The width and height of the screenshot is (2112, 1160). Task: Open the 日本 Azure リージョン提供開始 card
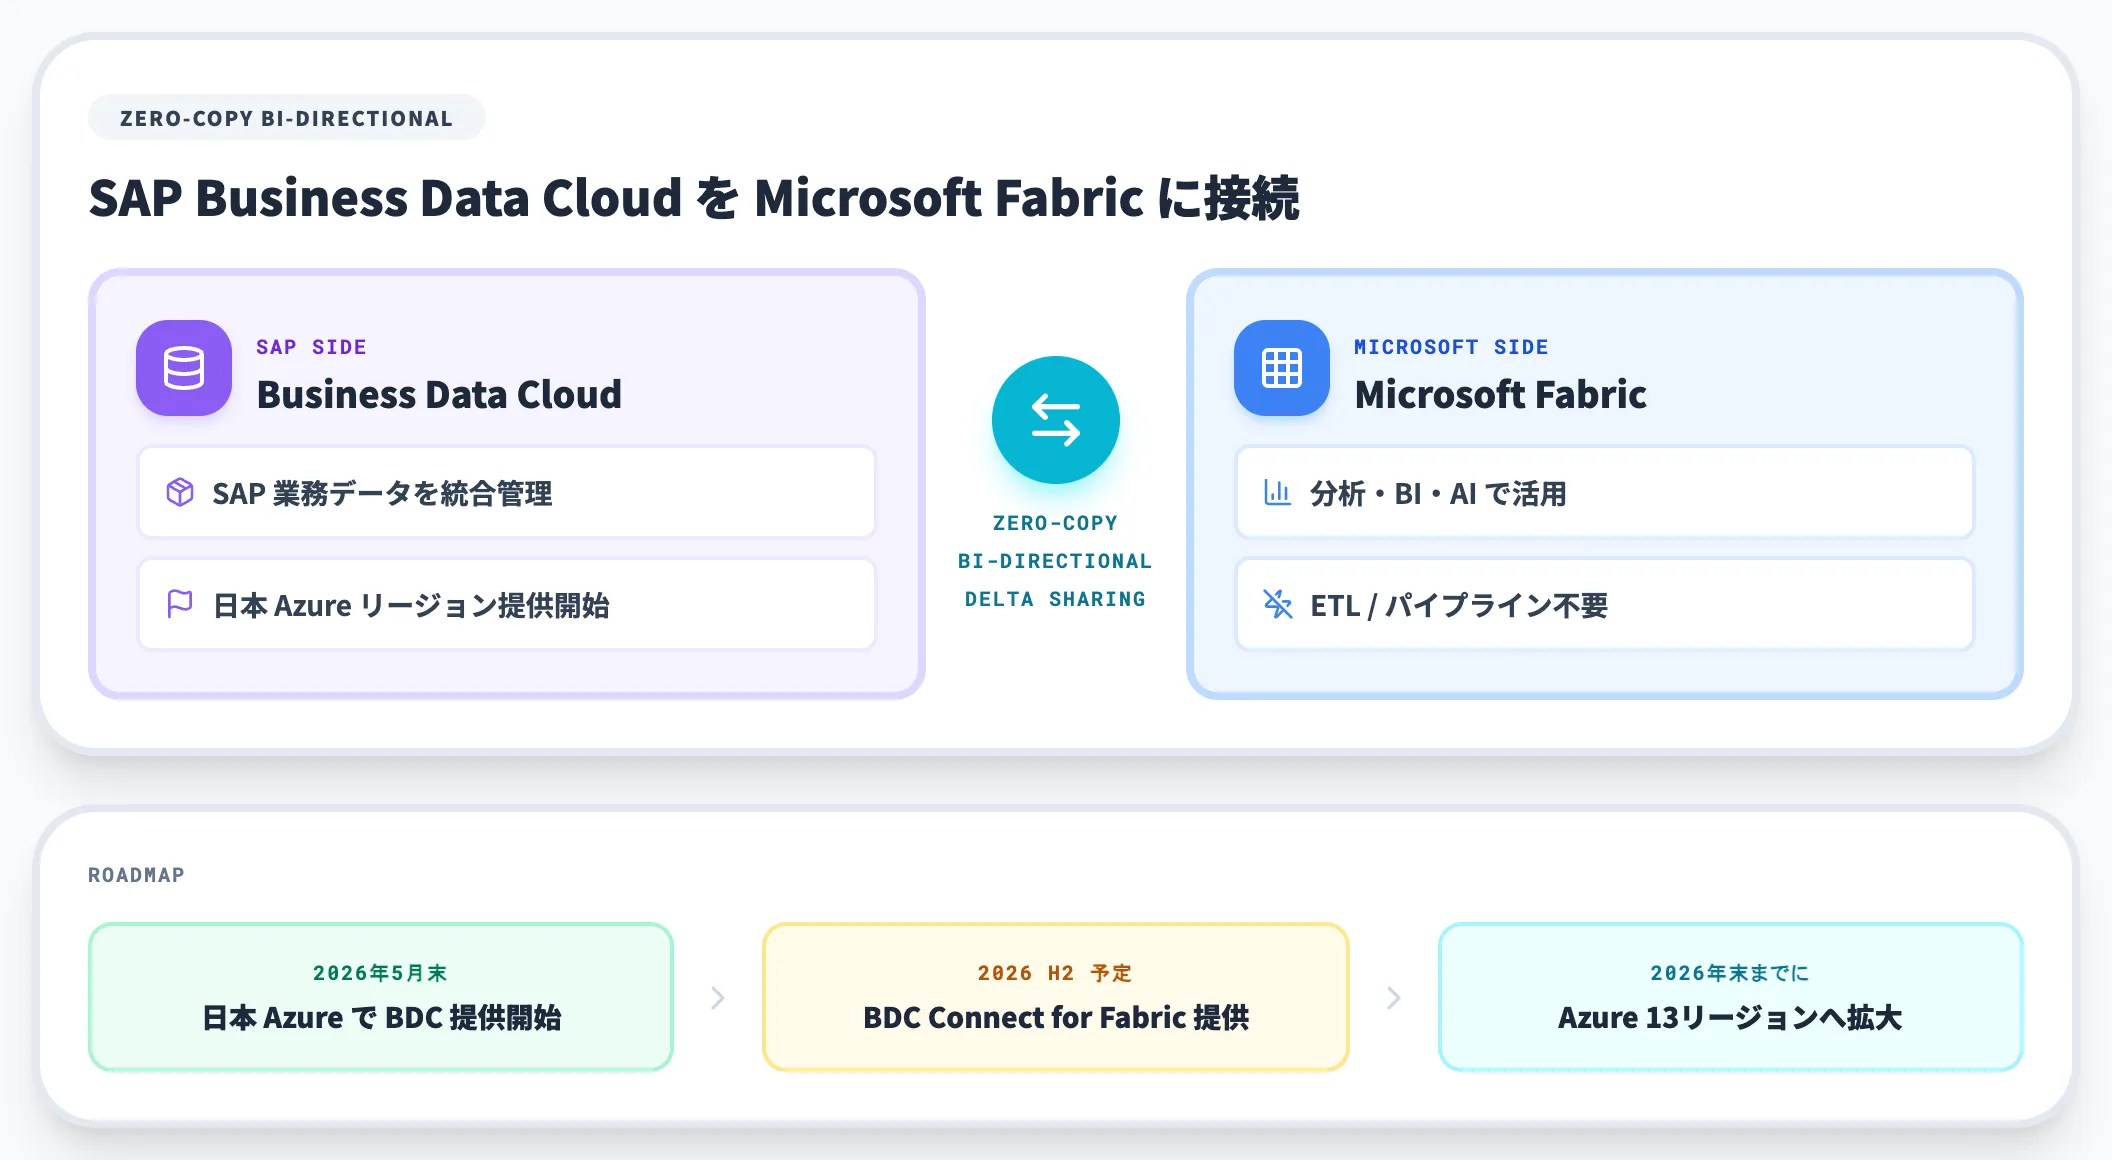click(x=507, y=604)
